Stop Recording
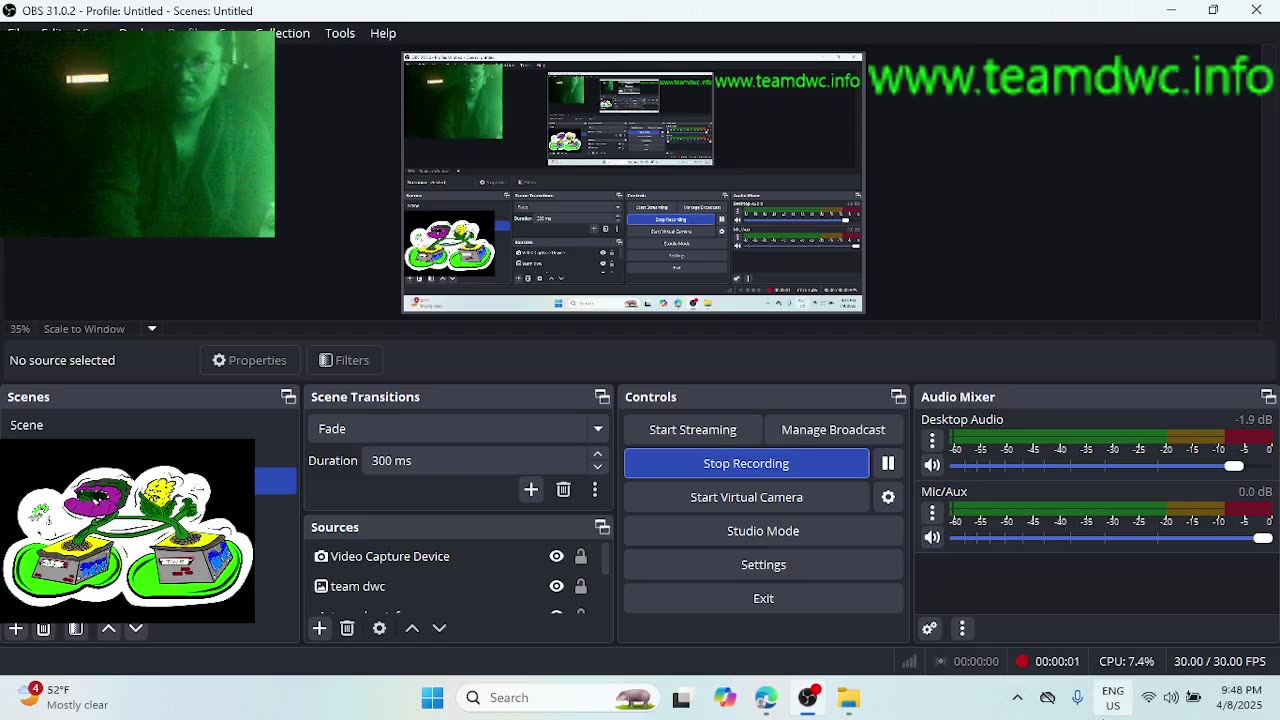This screenshot has width=1280, height=720. tap(747, 463)
